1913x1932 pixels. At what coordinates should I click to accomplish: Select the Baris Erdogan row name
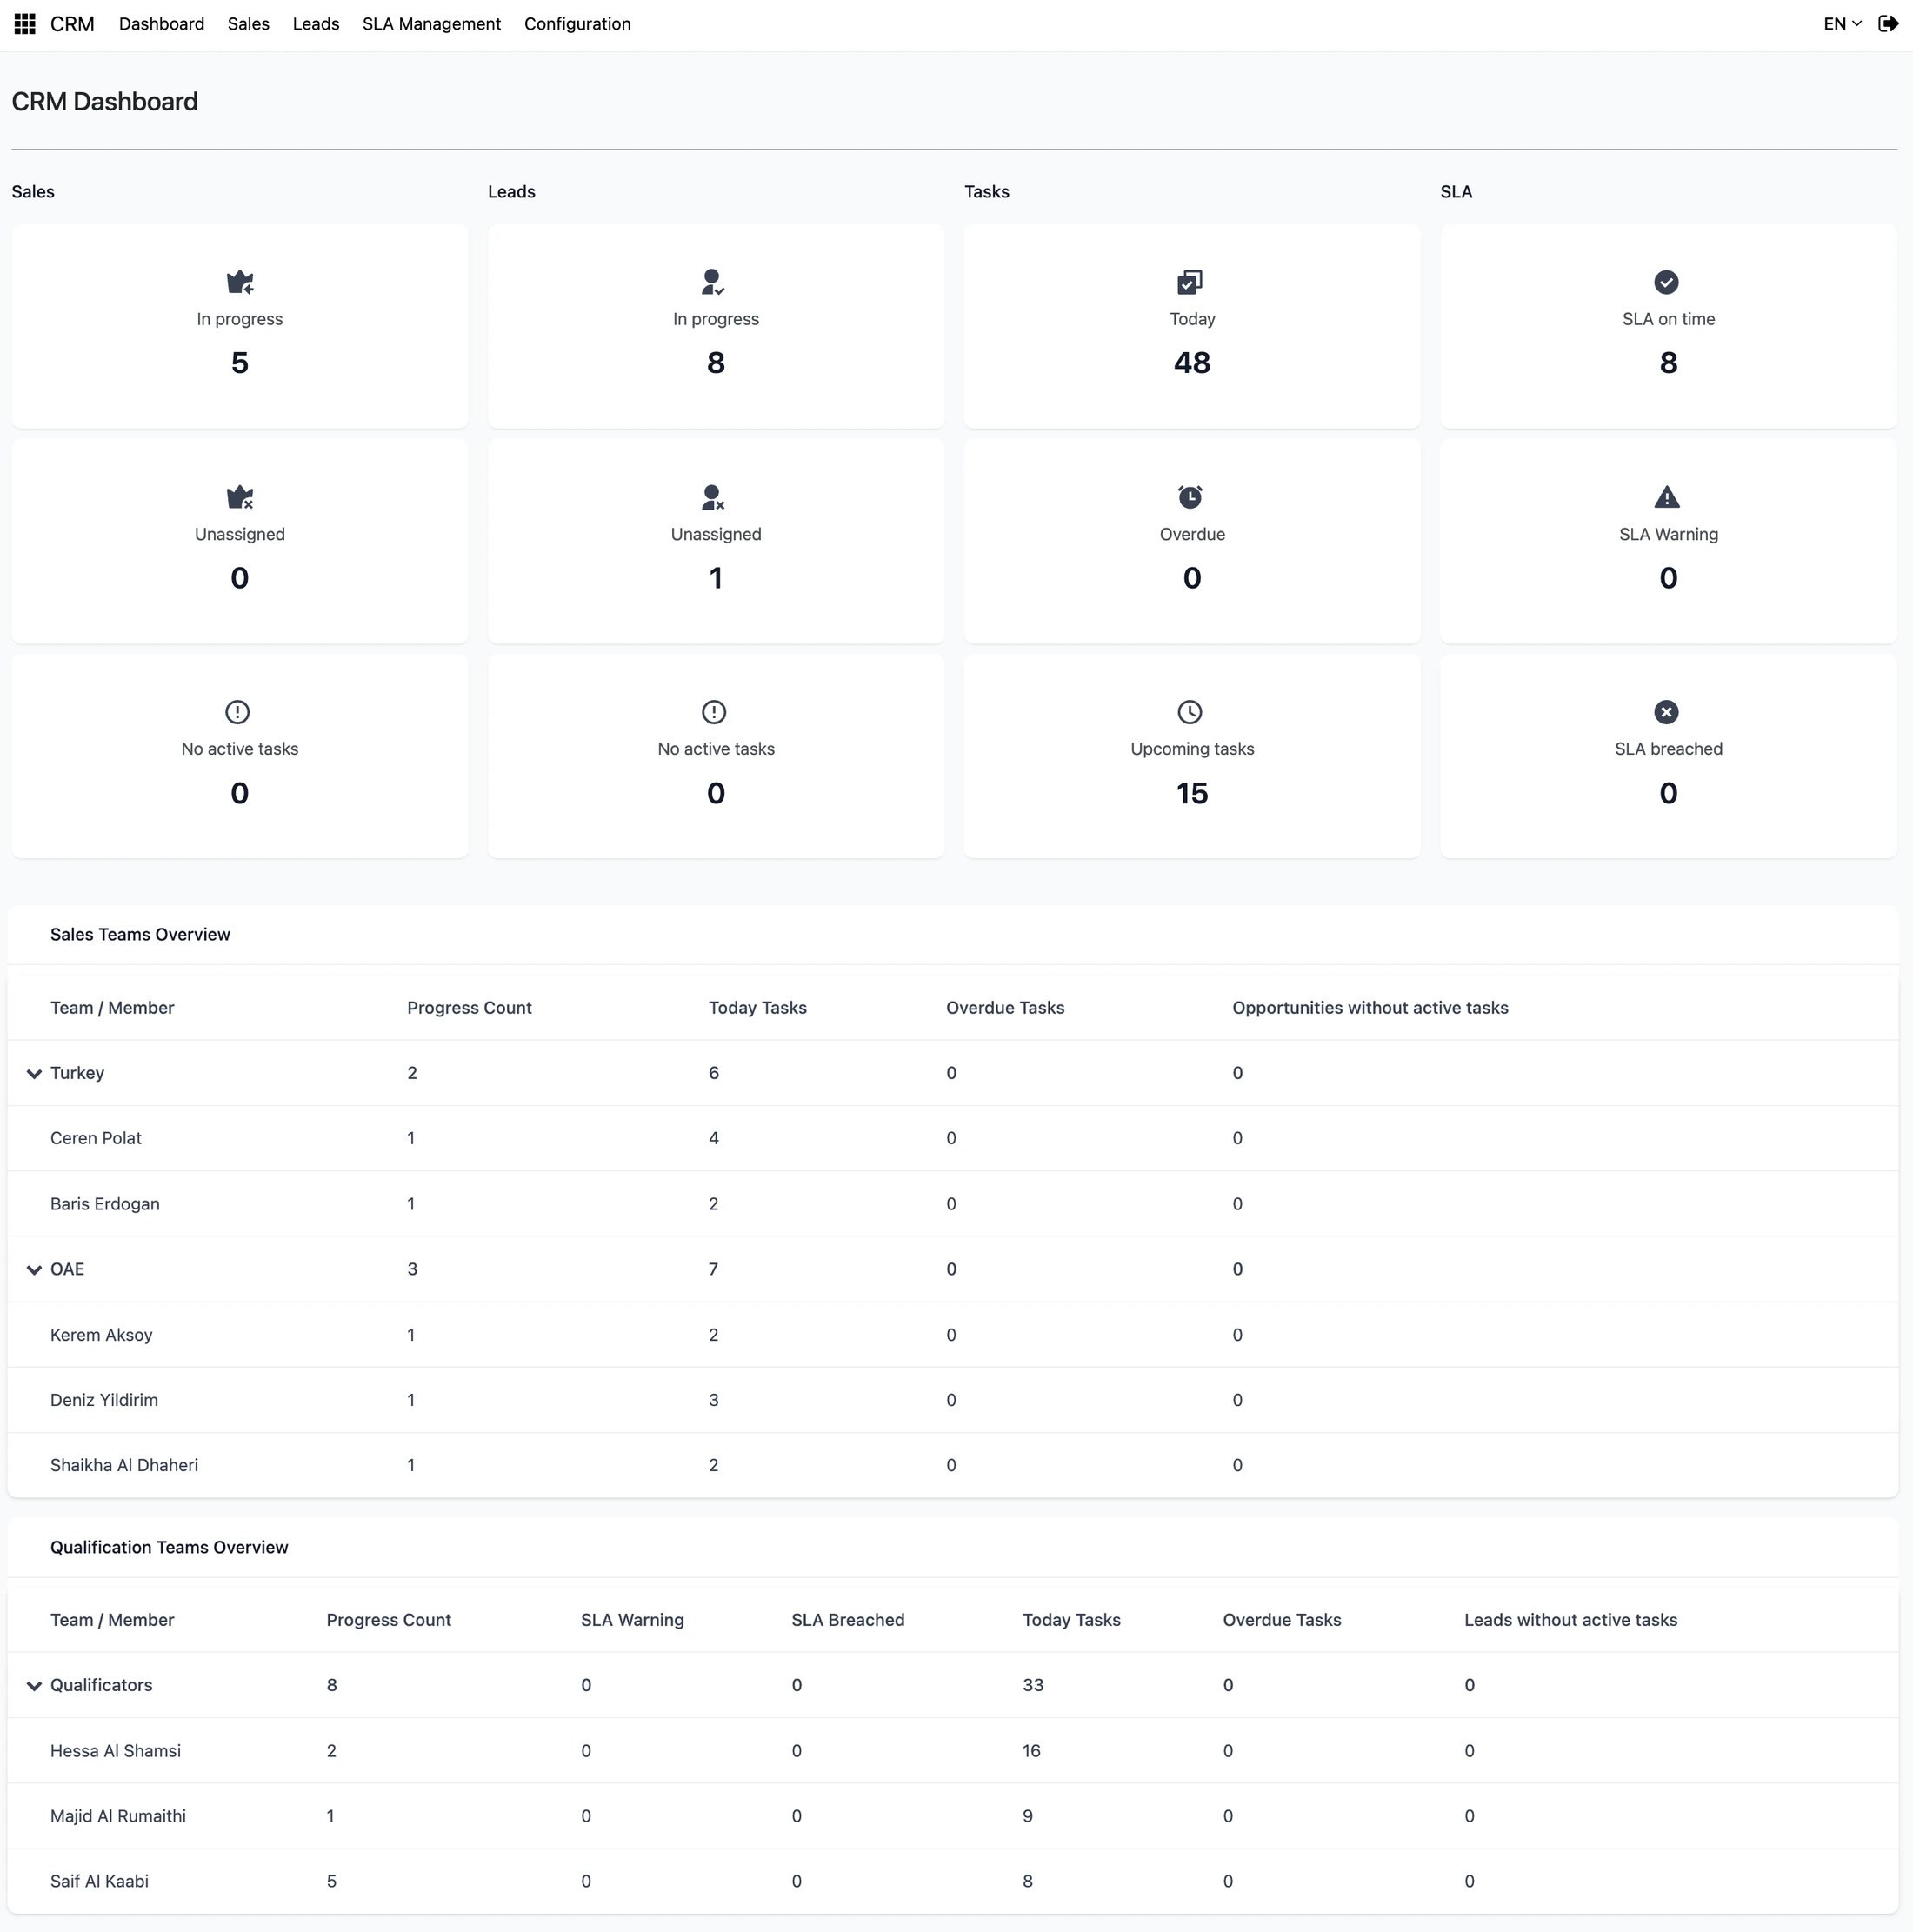(105, 1204)
